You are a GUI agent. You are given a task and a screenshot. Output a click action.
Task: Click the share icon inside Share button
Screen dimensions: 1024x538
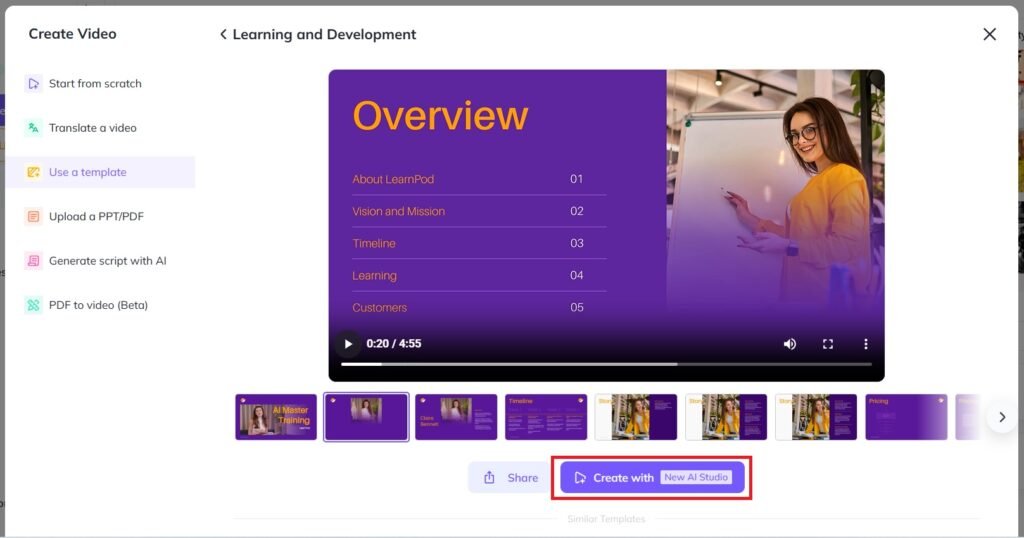(489, 478)
